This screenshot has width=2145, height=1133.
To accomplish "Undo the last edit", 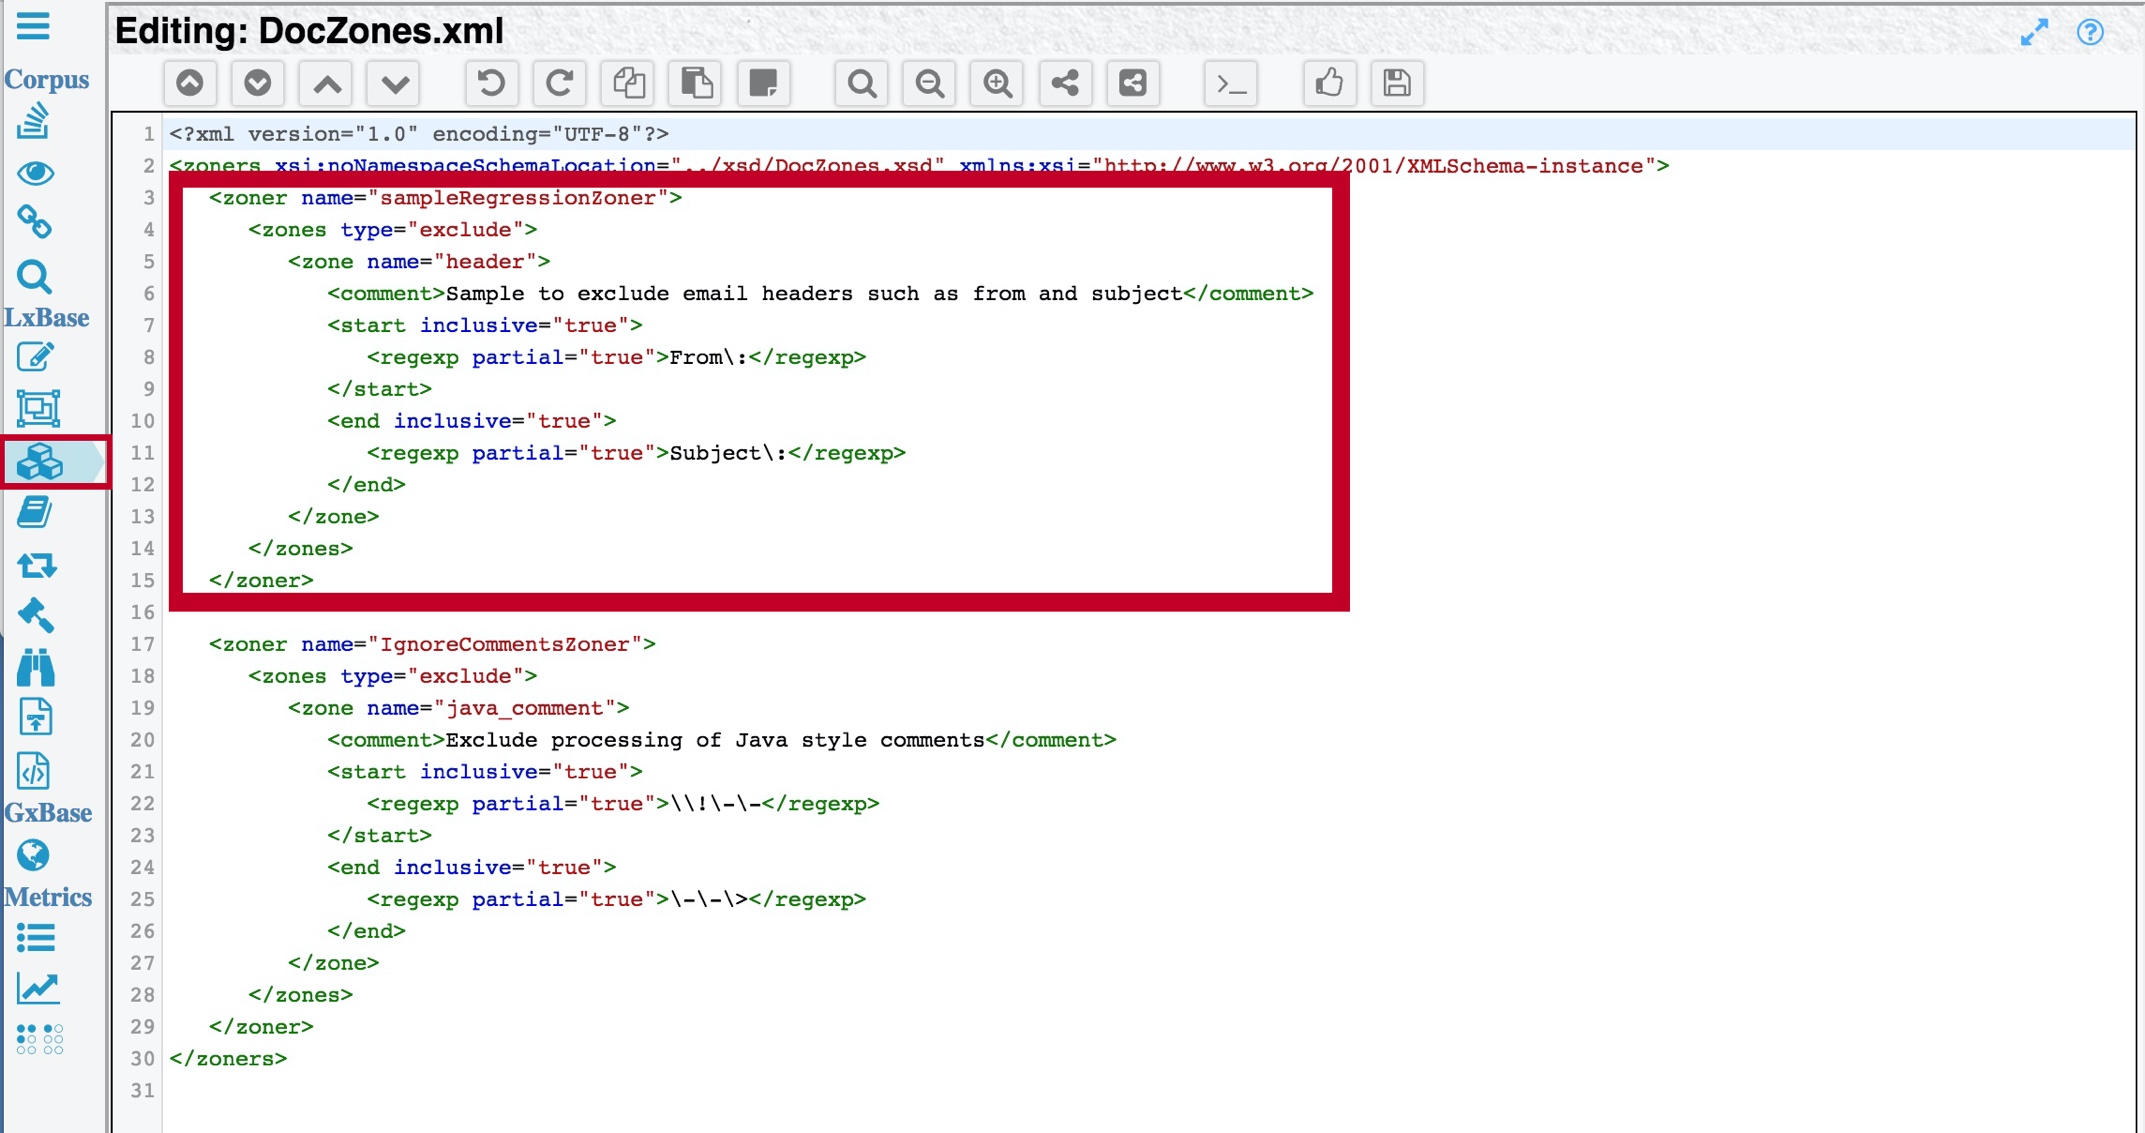I will [491, 84].
